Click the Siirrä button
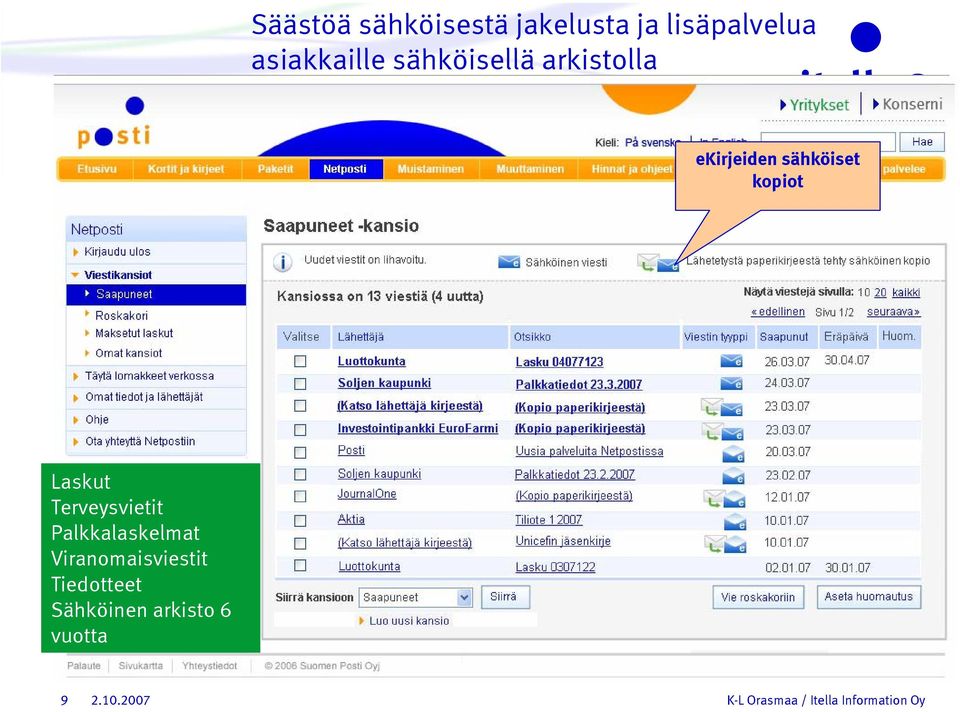The height and width of the screenshot is (712, 960). (x=505, y=597)
